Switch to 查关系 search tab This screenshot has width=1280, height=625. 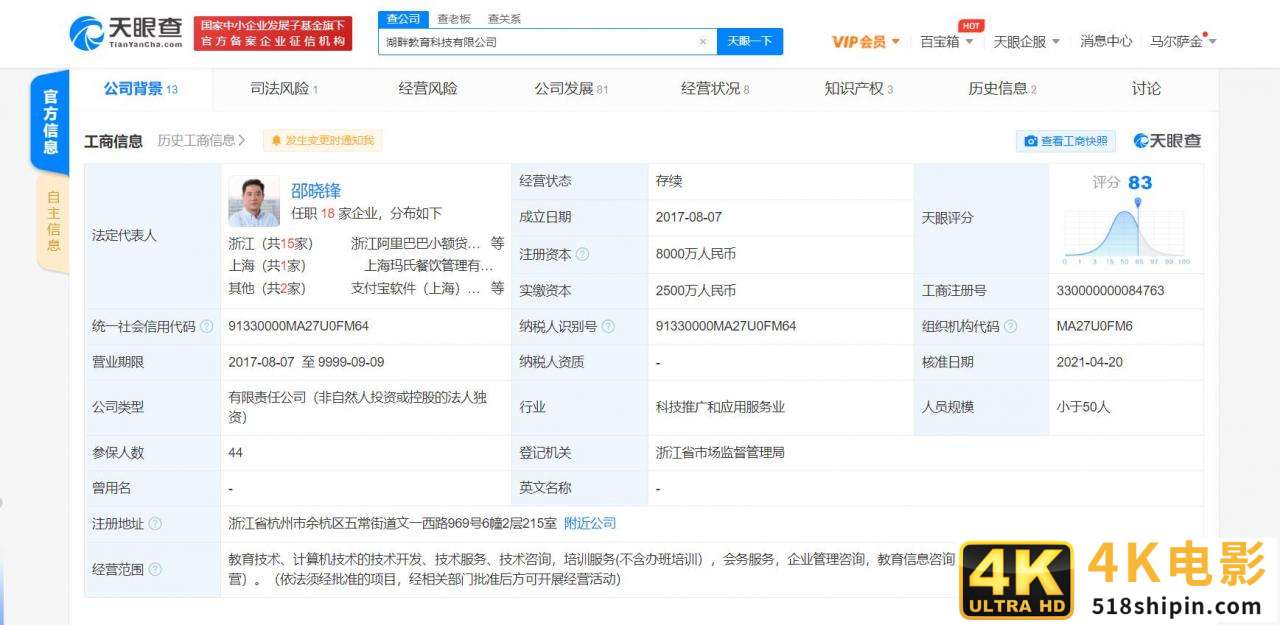pyautogui.click(x=504, y=19)
